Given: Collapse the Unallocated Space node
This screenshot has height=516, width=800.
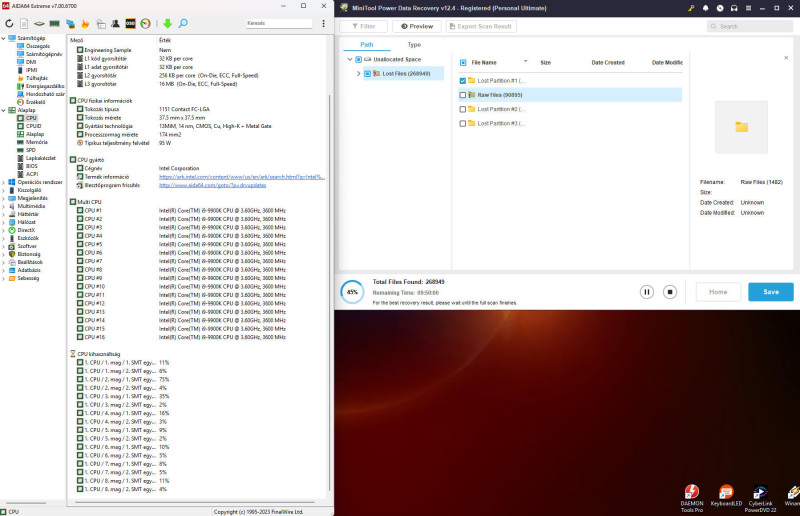Looking at the screenshot, I should coord(349,60).
